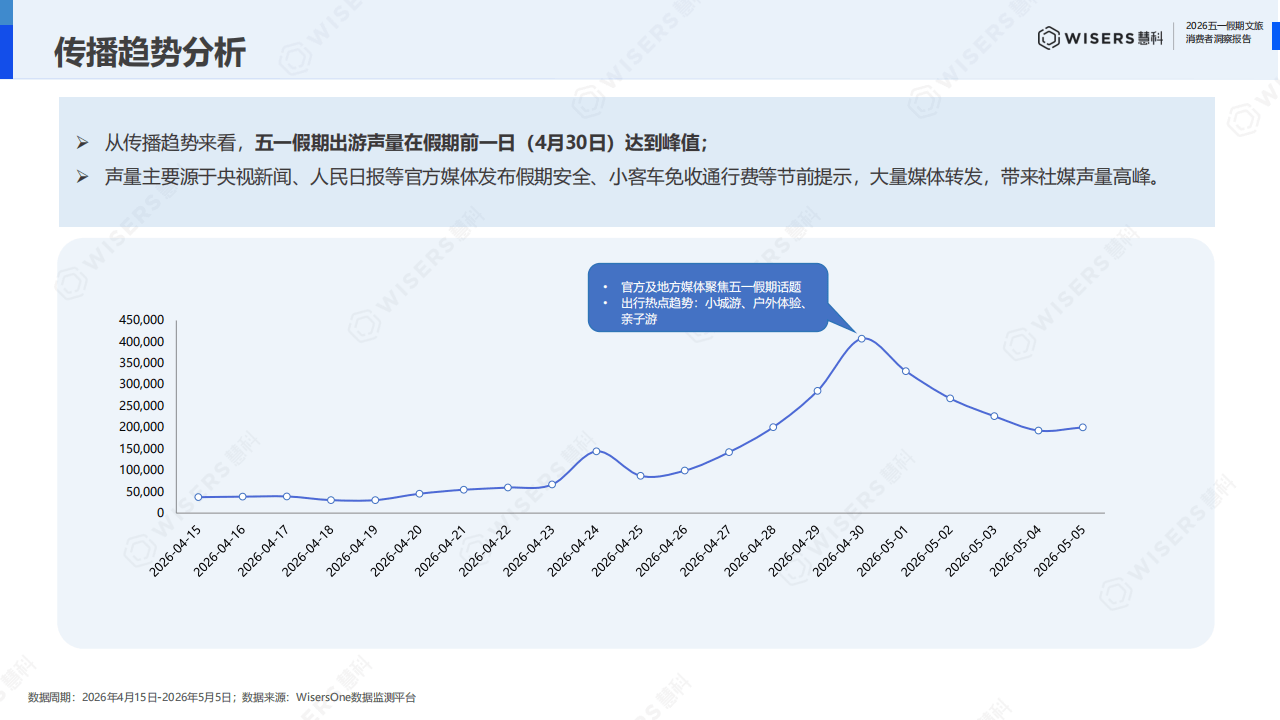Click the header text 消费者洞察报告
This screenshot has height=720, width=1280.
point(1217,39)
